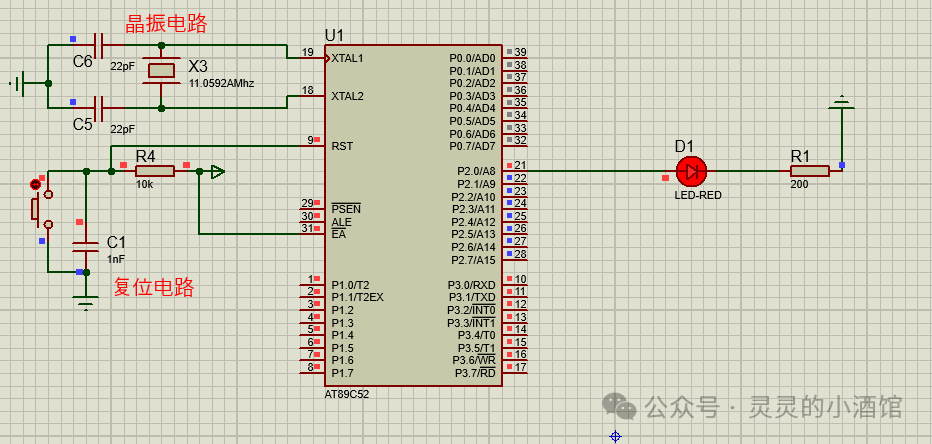932x444 pixels.
Task: Click the 10k value of R4
Action: (144, 185)
